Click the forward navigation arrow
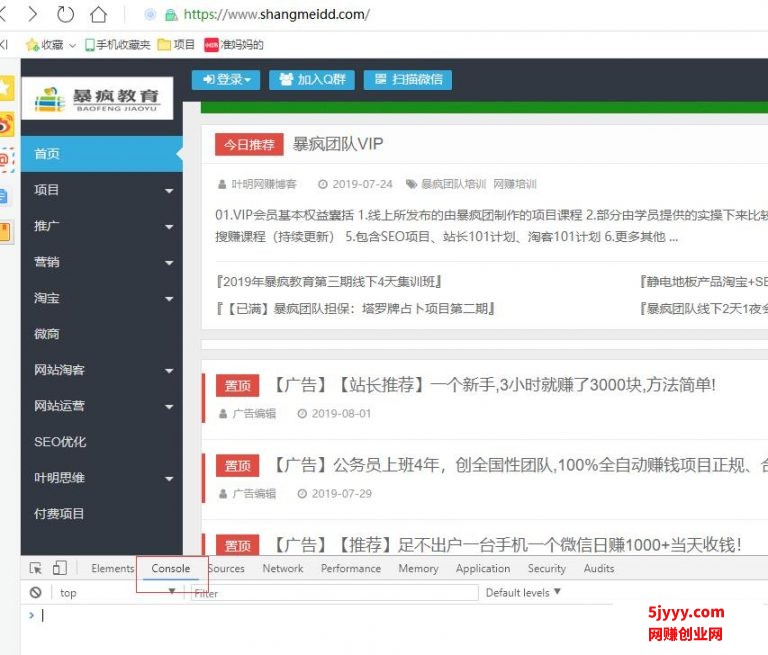Viewport: 768px width, 655px height. (32, 14)
